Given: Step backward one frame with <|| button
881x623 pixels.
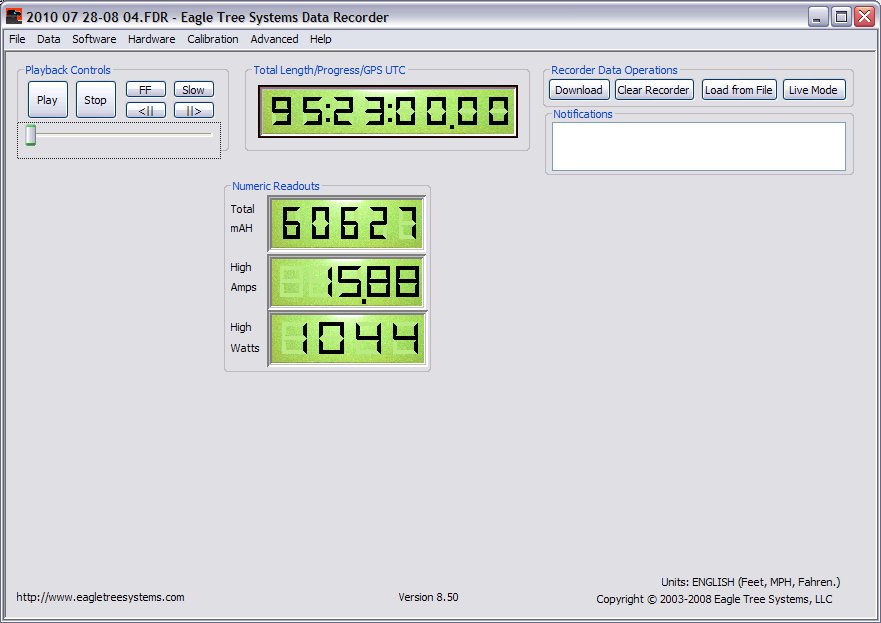Looking at the screenshot, I should (145, 110).
